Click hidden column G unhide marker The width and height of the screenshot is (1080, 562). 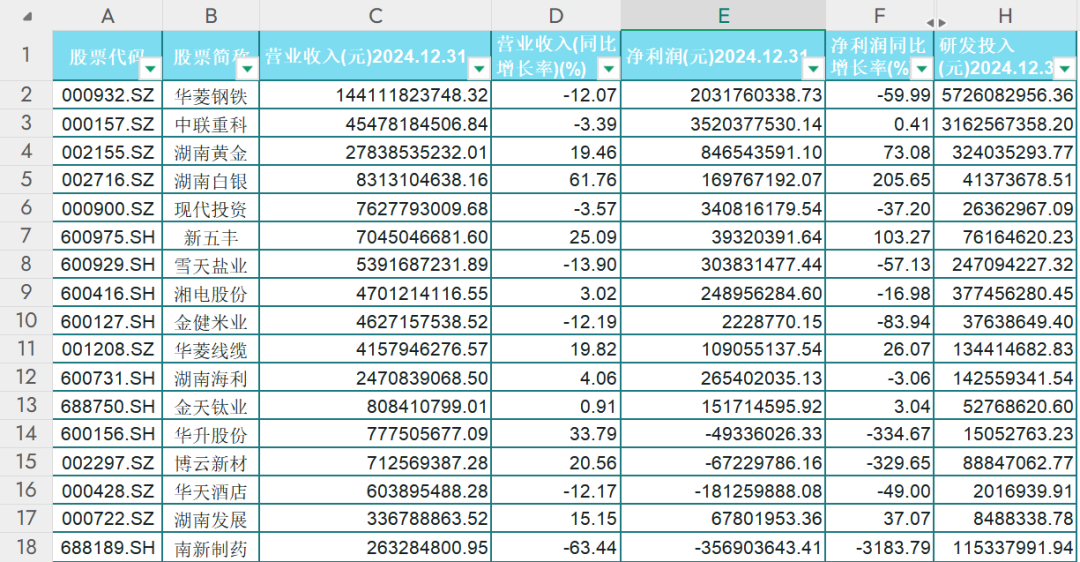pyautogui.click(x=935, y=23)
